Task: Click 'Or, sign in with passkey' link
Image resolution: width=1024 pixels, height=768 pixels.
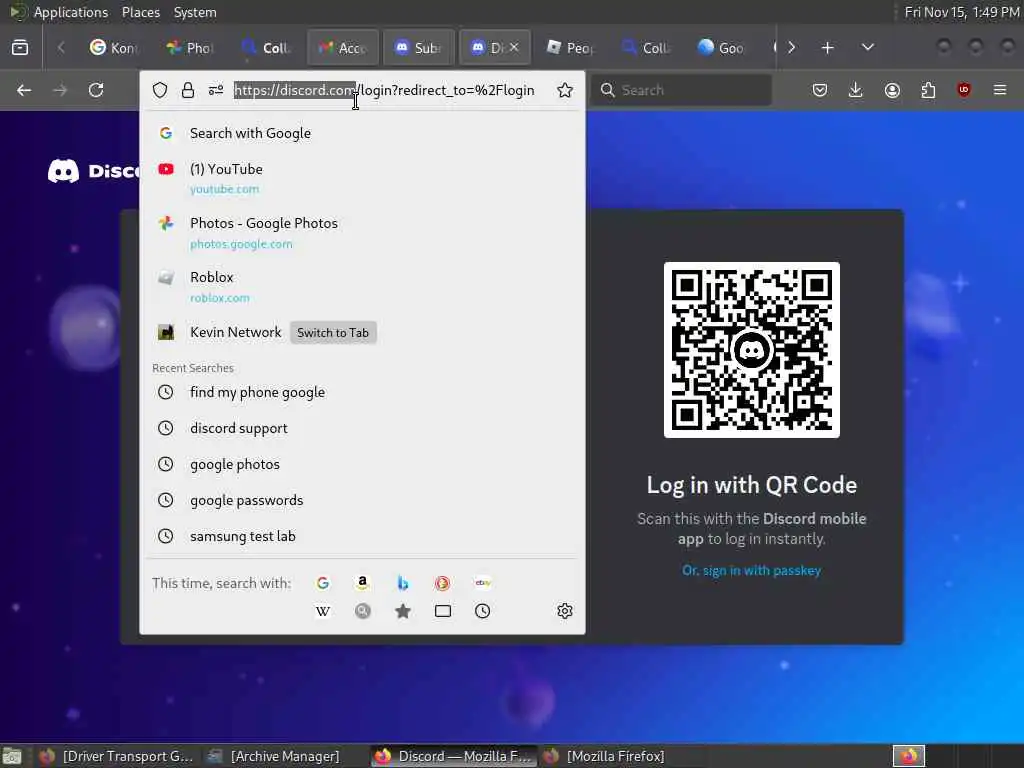Action: pos(751,570)
